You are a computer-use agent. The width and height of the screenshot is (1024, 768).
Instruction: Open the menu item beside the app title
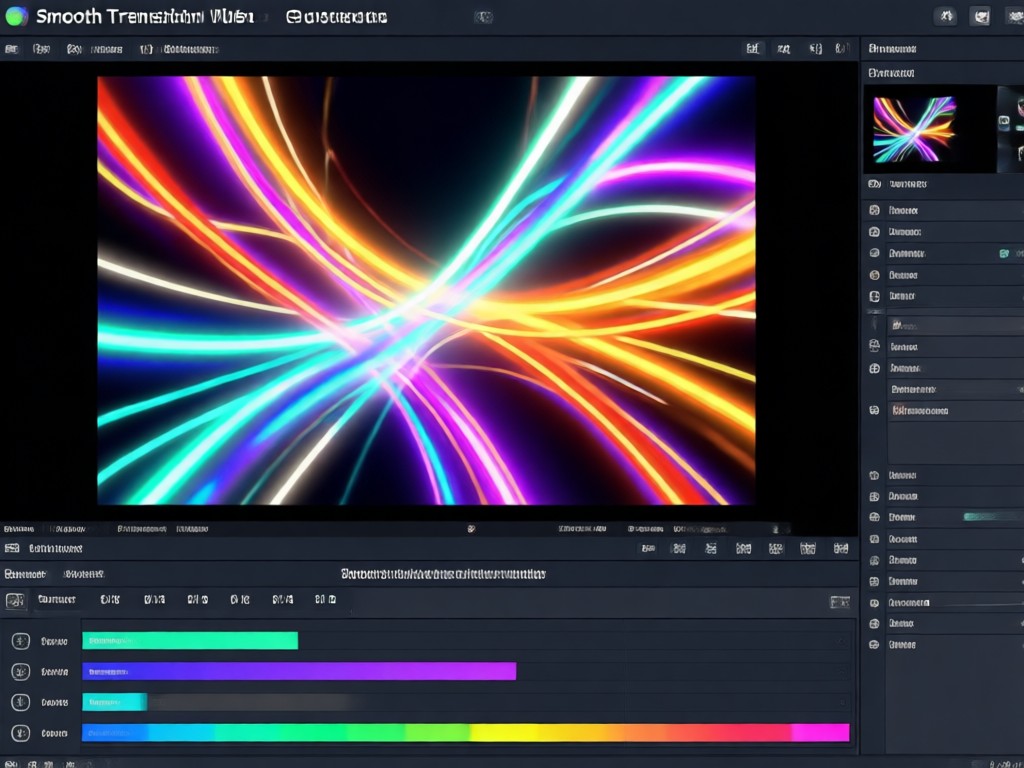(336, 17)
